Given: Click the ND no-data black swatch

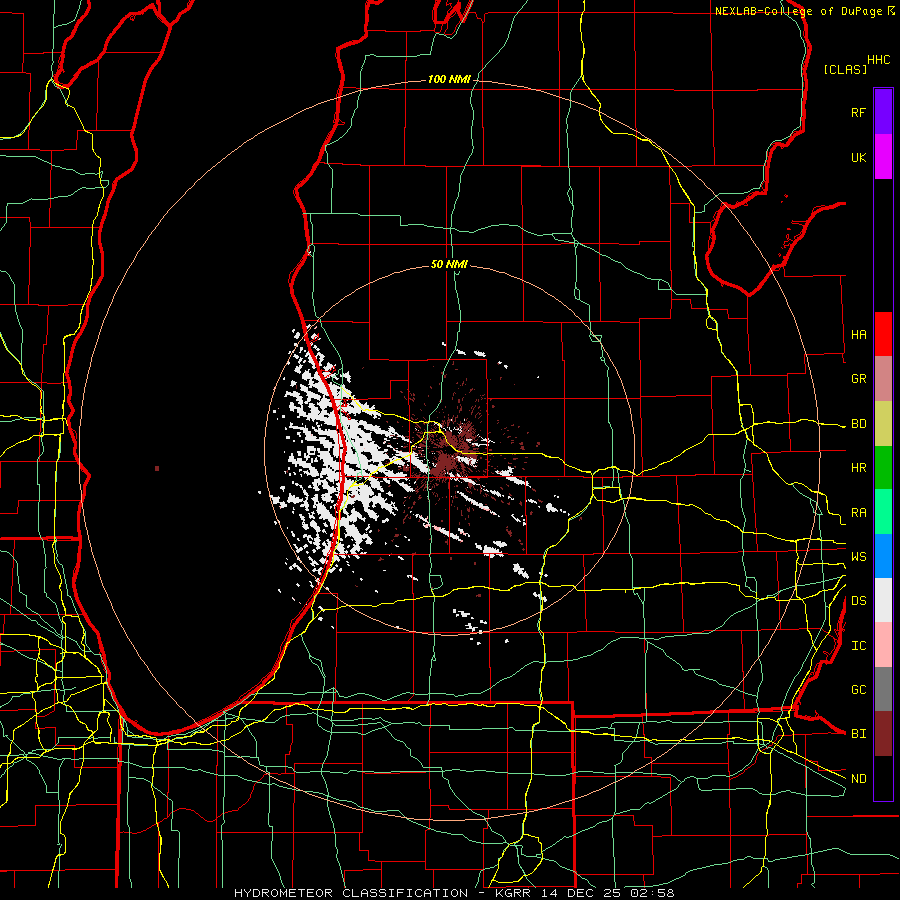Looking at the screenshot, I should click(883, 778).
